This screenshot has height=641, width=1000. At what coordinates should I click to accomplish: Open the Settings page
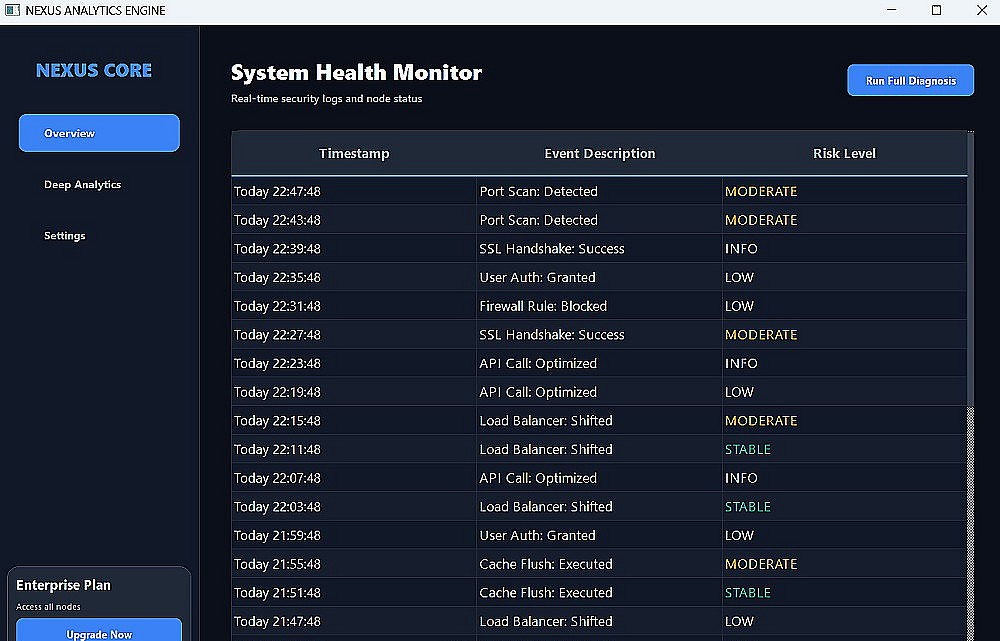click(x=64, y=235)
